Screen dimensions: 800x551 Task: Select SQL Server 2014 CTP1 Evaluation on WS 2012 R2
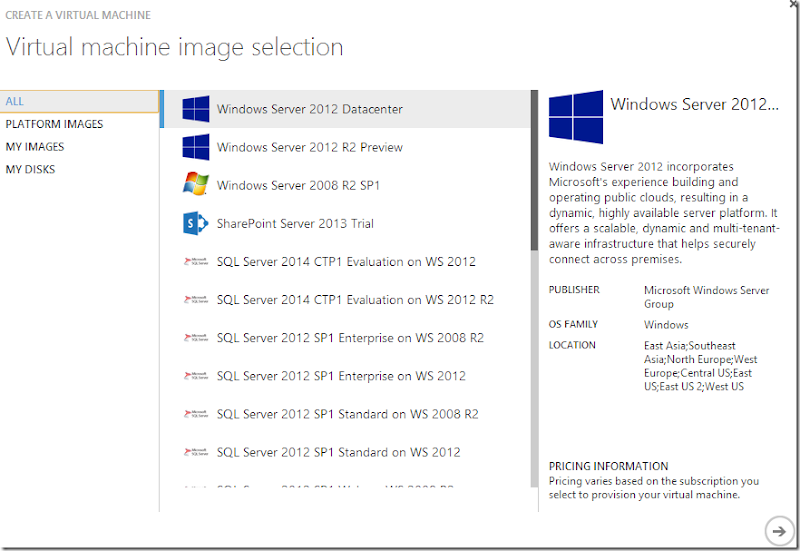click(355, 300)
